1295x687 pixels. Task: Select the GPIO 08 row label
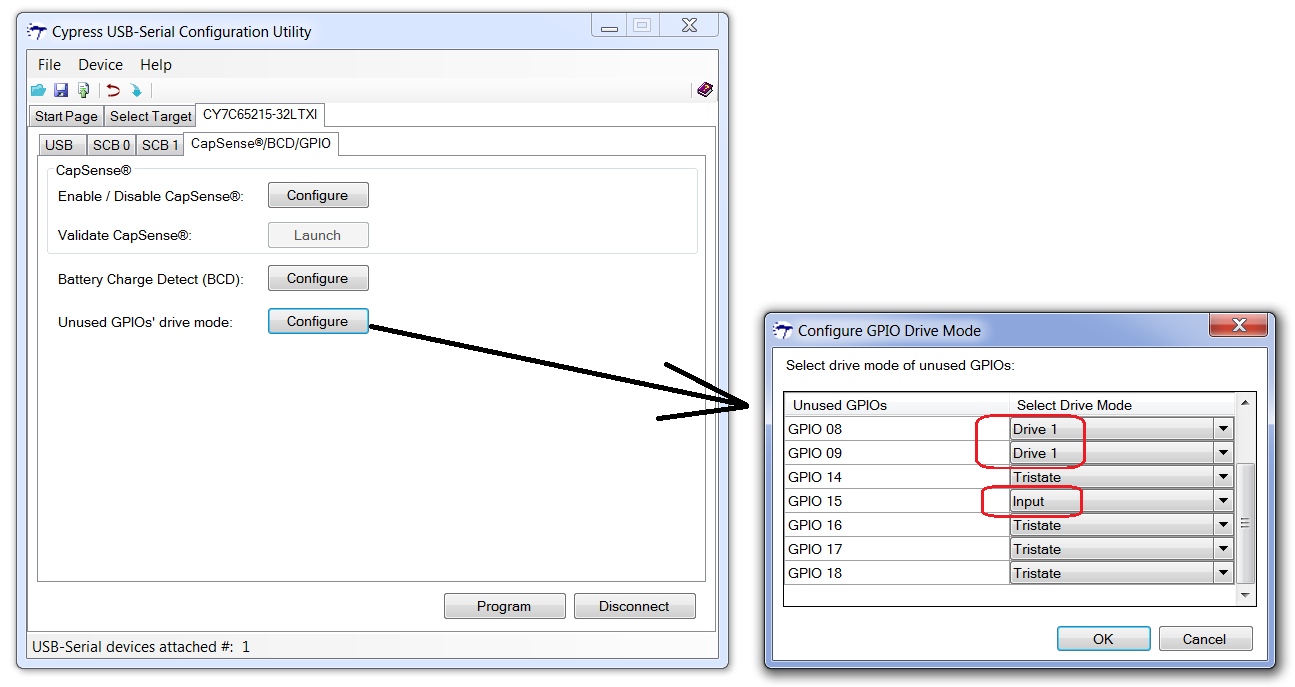tap(815, 429)
